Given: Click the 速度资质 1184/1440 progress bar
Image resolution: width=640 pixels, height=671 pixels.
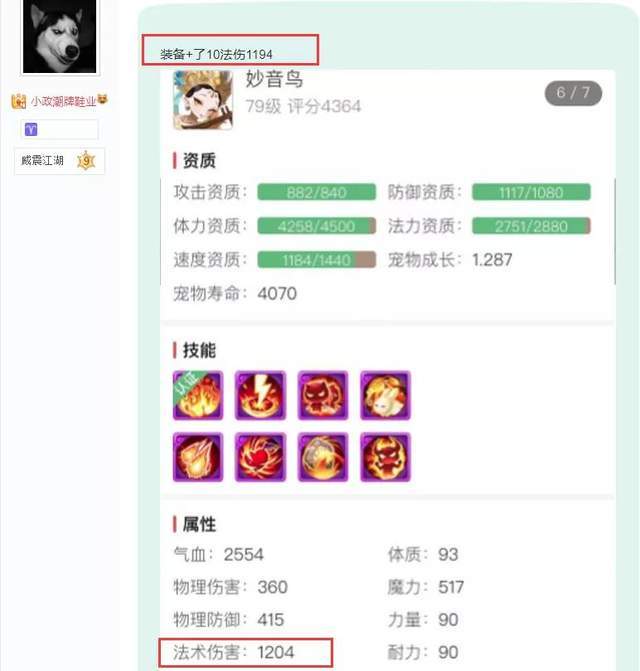Looking at the screenshot, I should 317,260.
